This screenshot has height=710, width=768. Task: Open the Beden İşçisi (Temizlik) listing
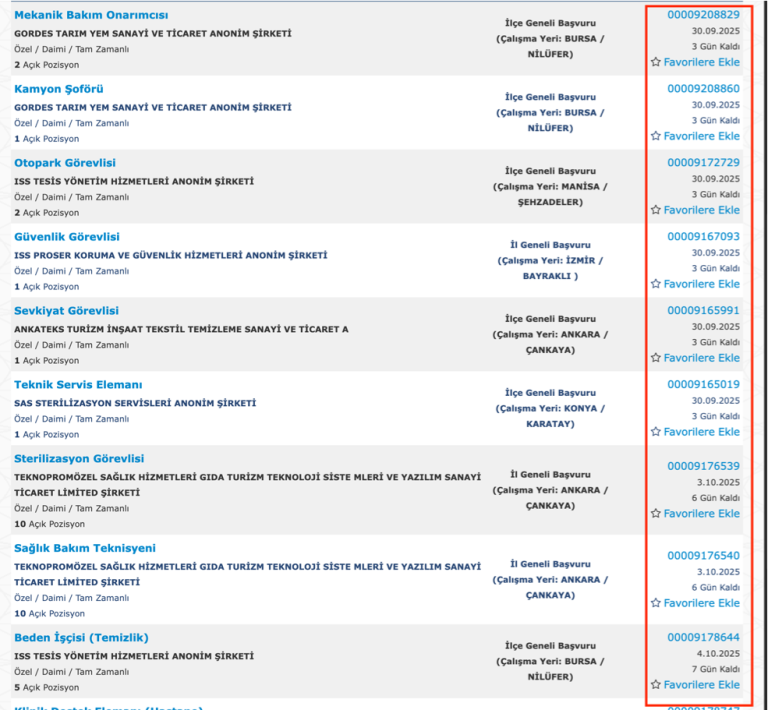pos(81,638)
